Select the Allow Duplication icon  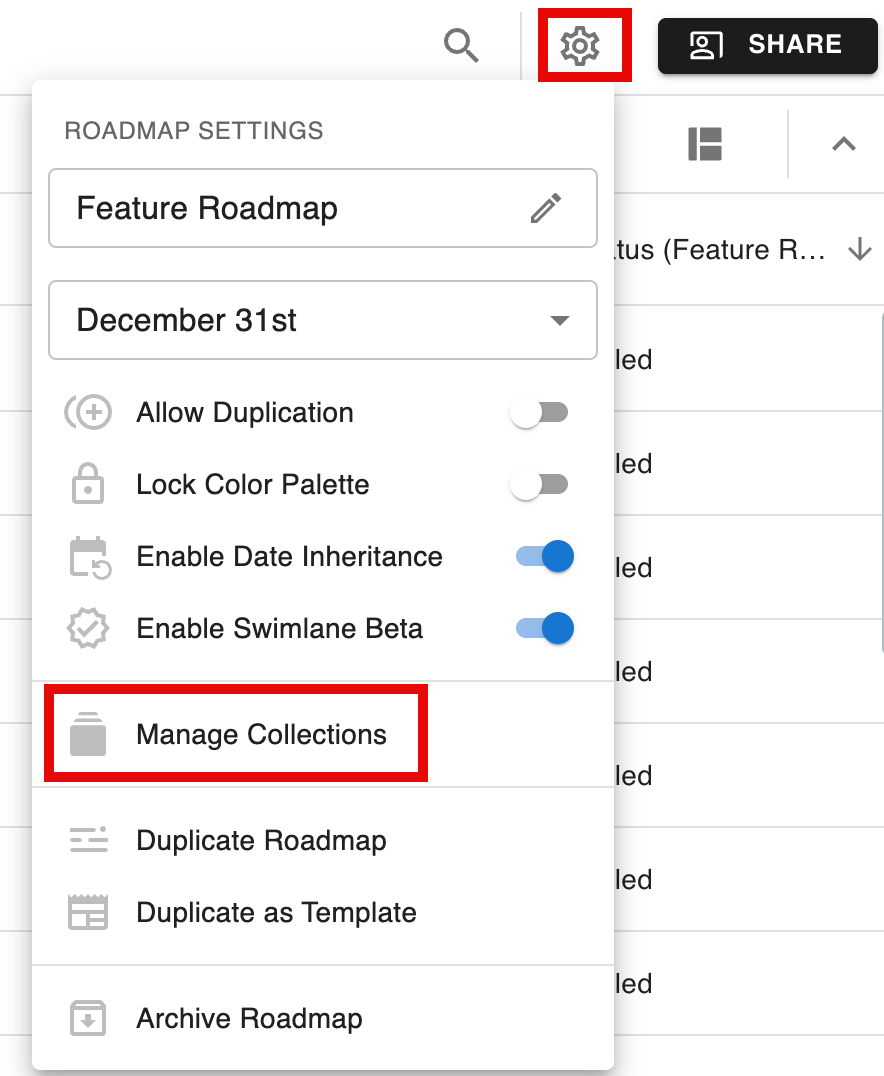click(88, 412)
